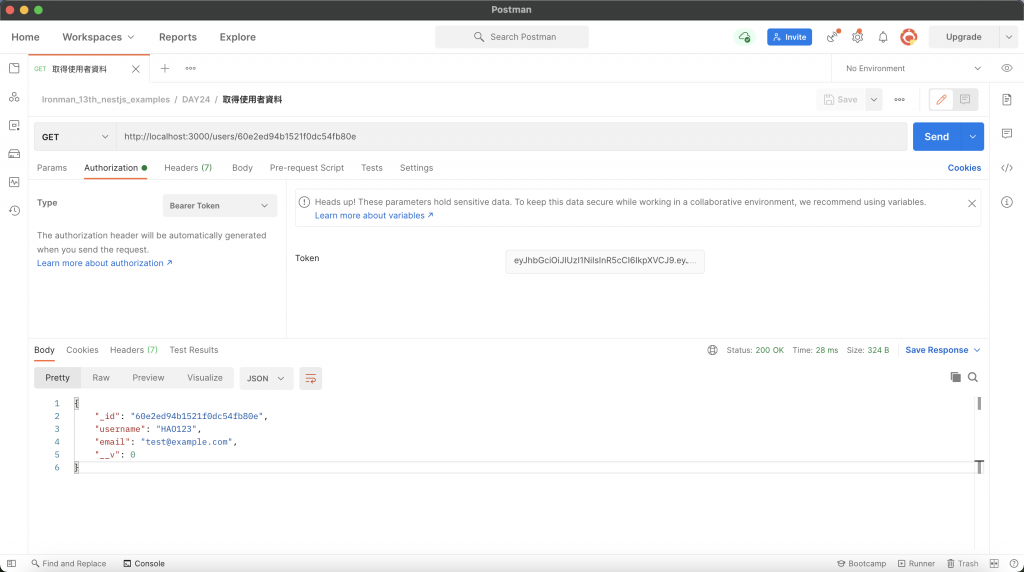The image size is (1024, 572).
Task: Open the notifications bell icon
Action: coord(883,37)
